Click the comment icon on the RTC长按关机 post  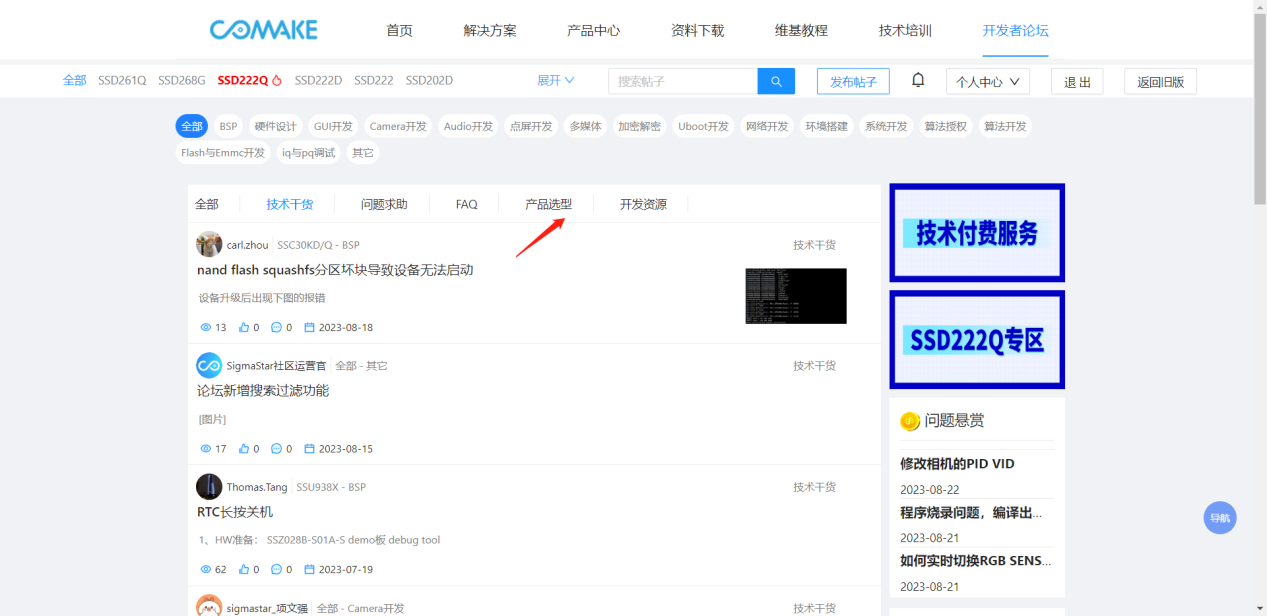[277, 570]
